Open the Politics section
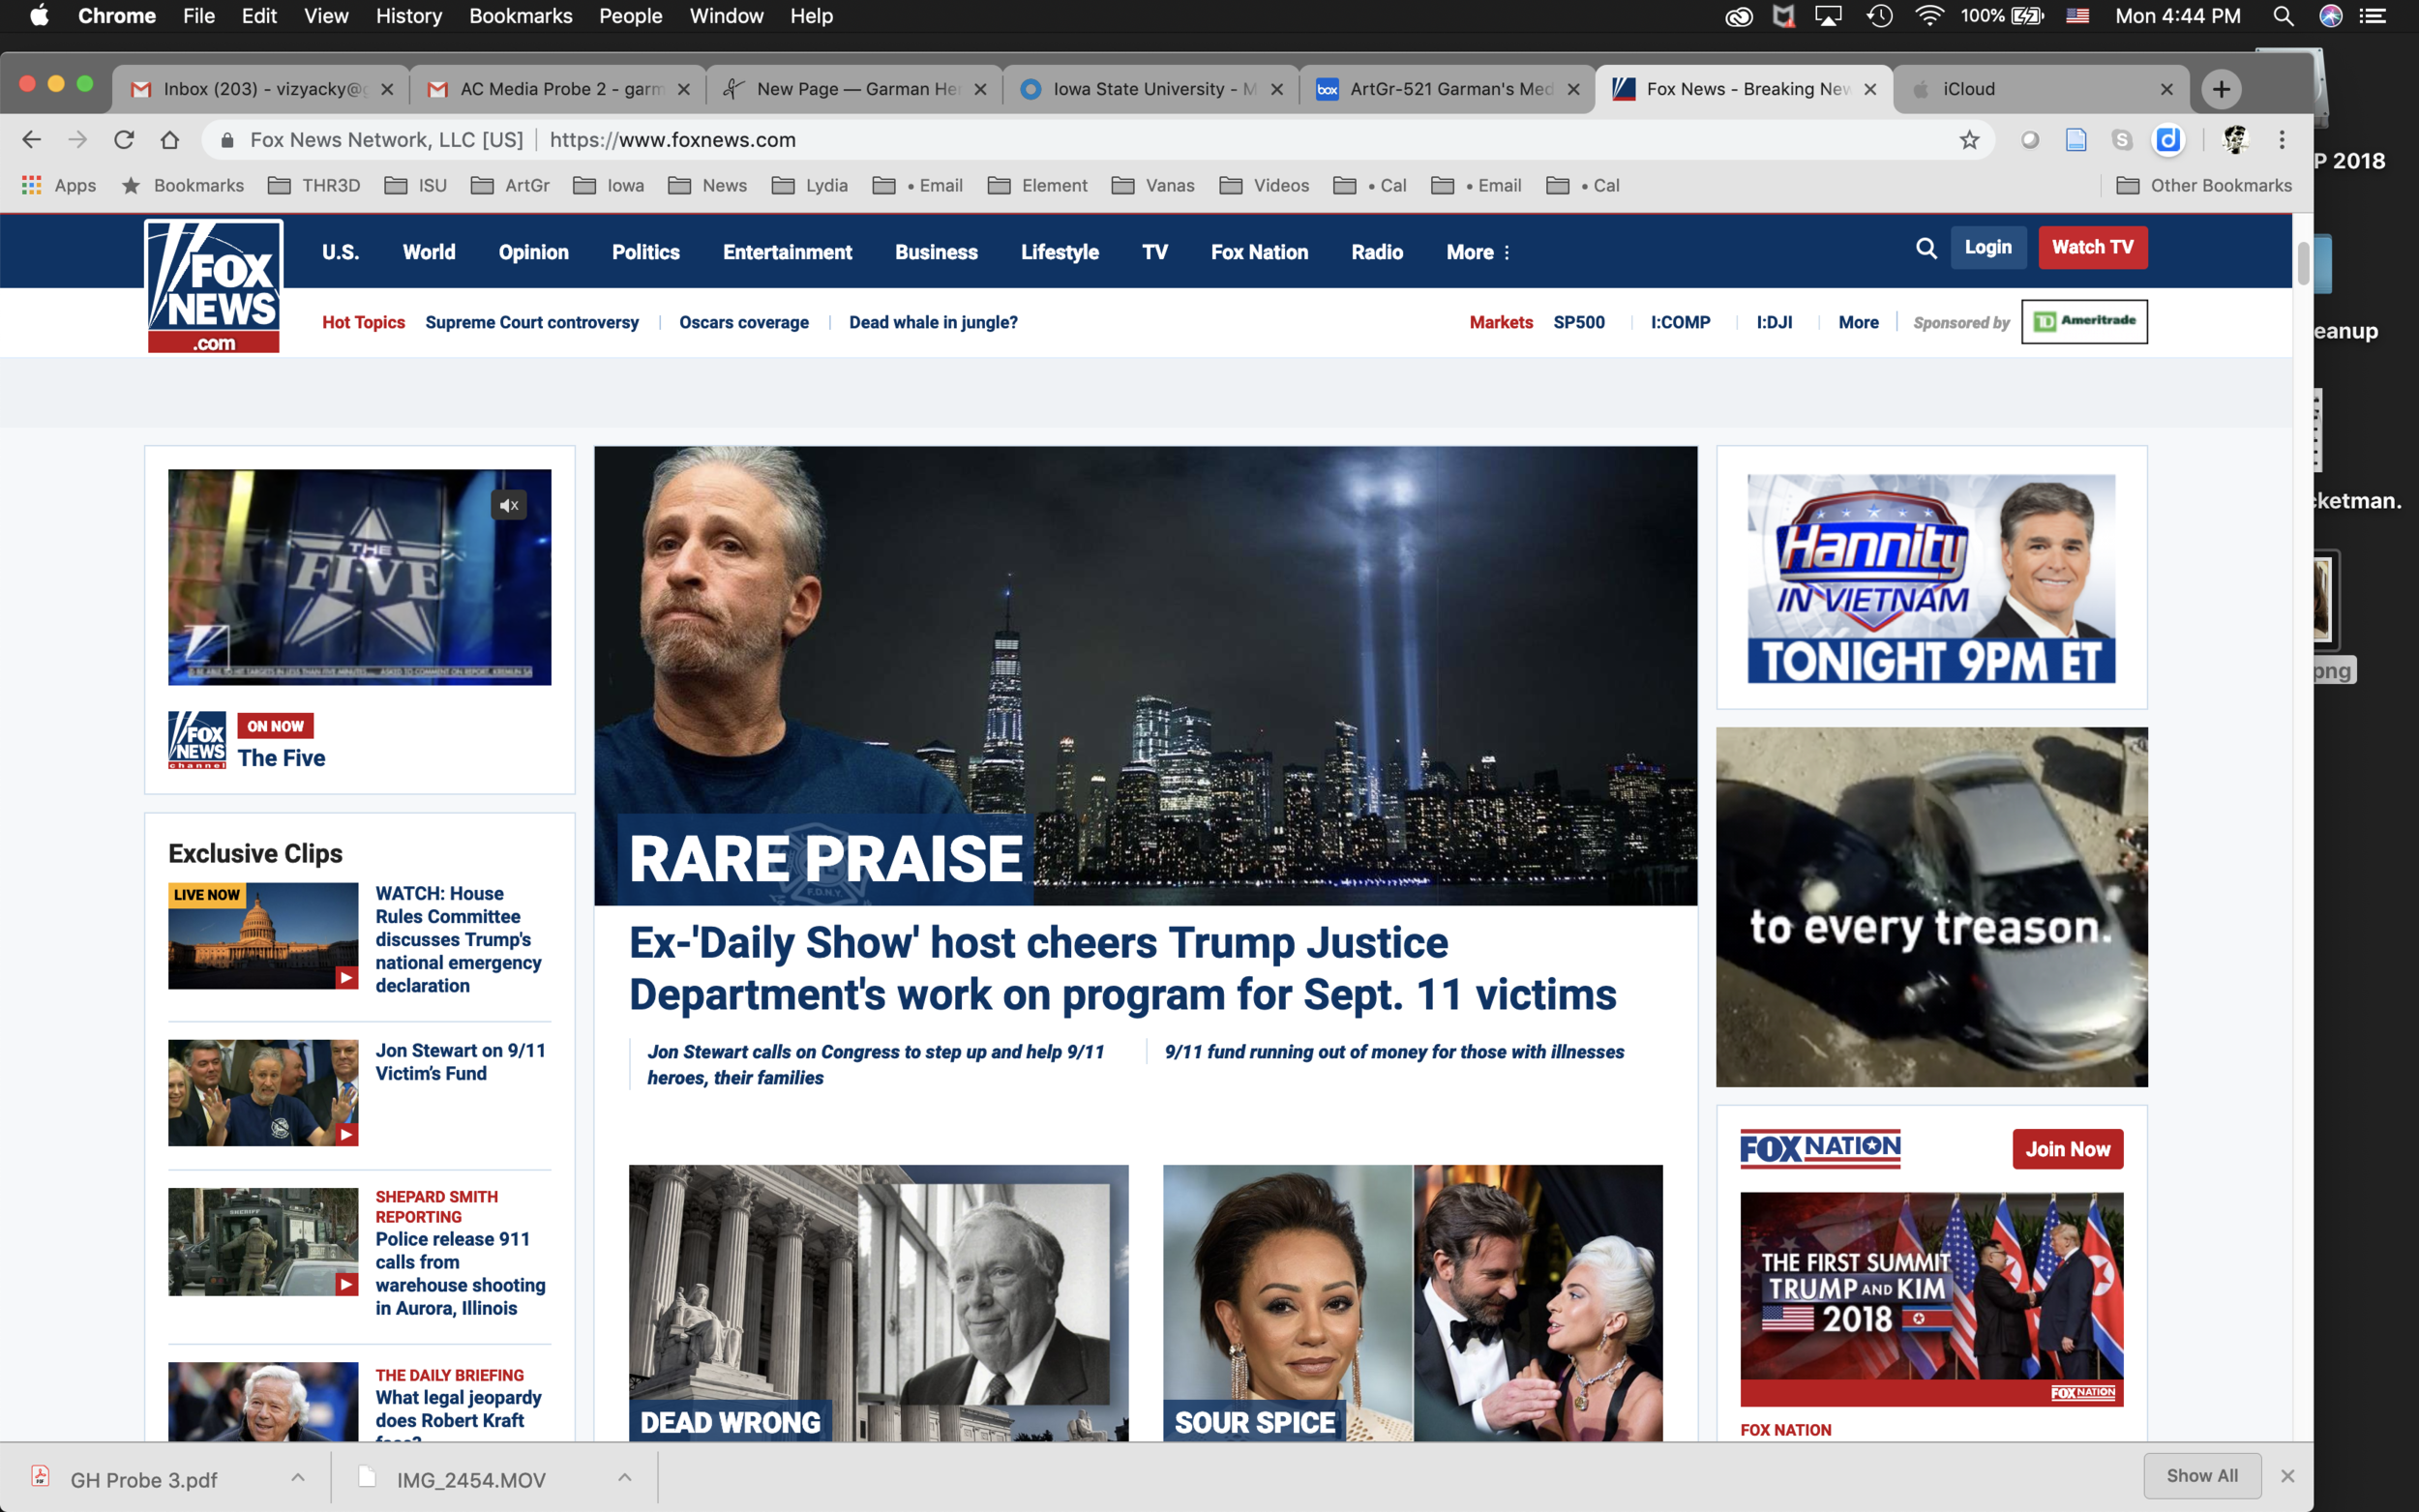The image size is (2419, 1512). click(x=645, y=253)
